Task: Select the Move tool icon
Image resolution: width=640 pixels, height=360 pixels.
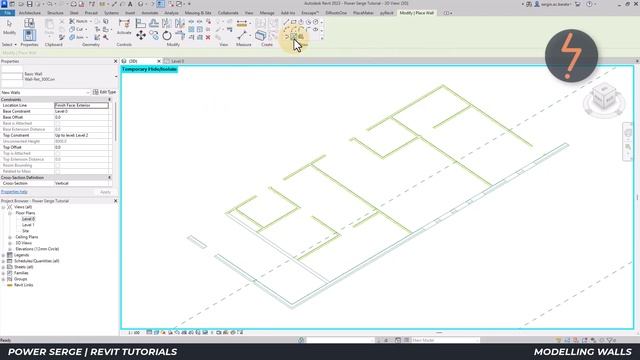Action: tap(141, 36)
